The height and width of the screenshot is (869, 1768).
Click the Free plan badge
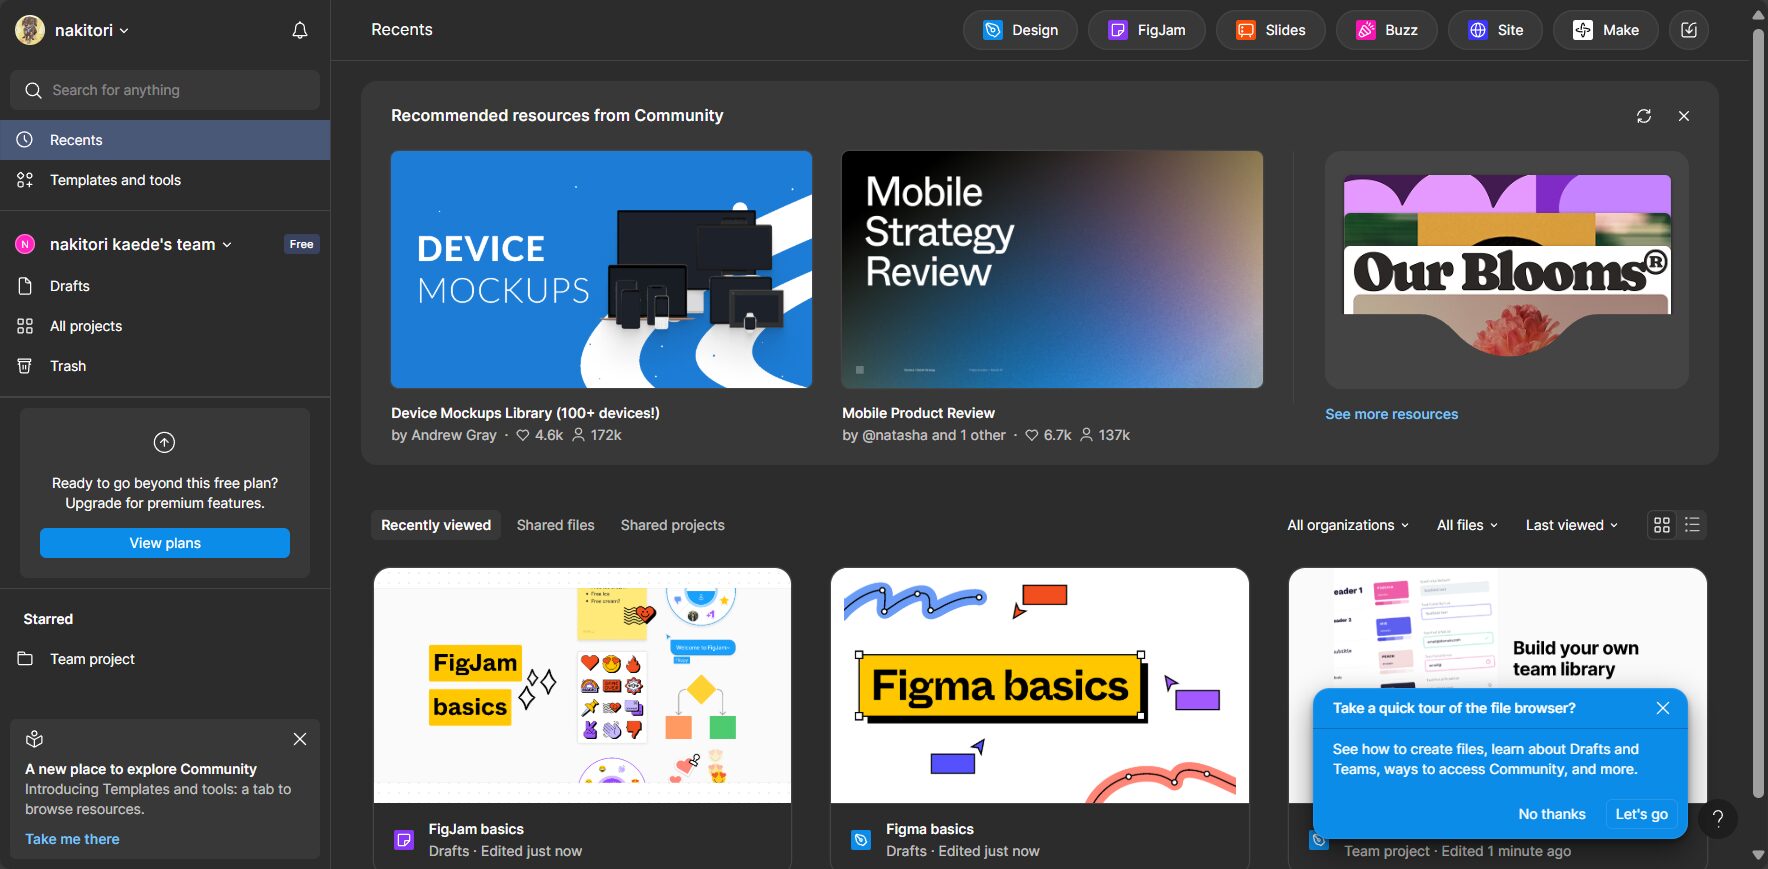[301, 244]
